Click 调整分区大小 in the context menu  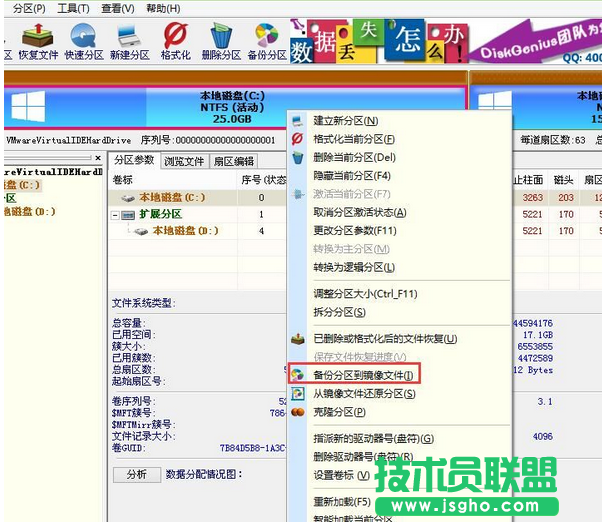364,294
